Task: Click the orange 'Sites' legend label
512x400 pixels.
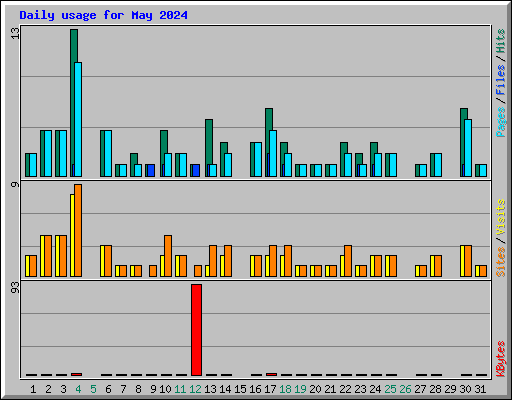Action: 500,262
